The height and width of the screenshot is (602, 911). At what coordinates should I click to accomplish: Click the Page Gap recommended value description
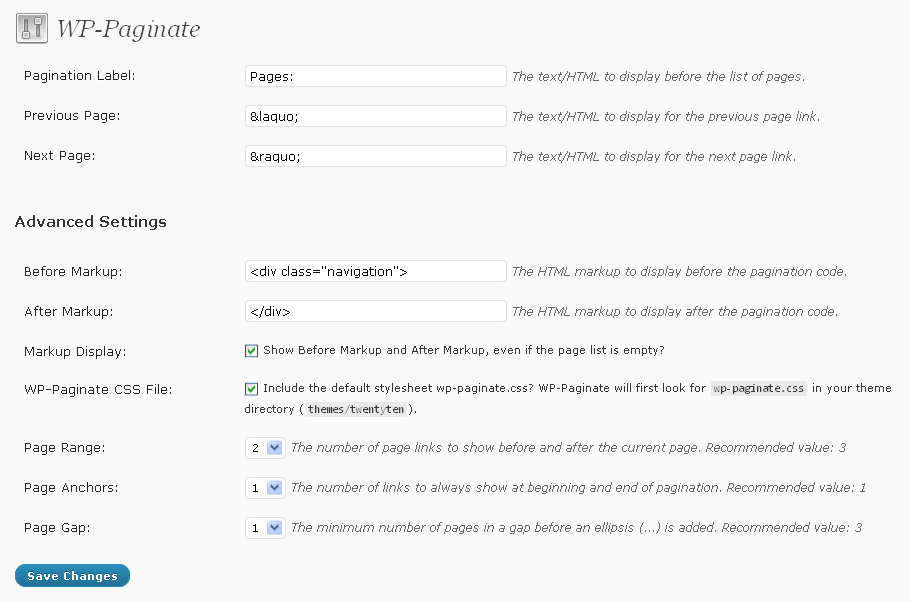(576, 528)
